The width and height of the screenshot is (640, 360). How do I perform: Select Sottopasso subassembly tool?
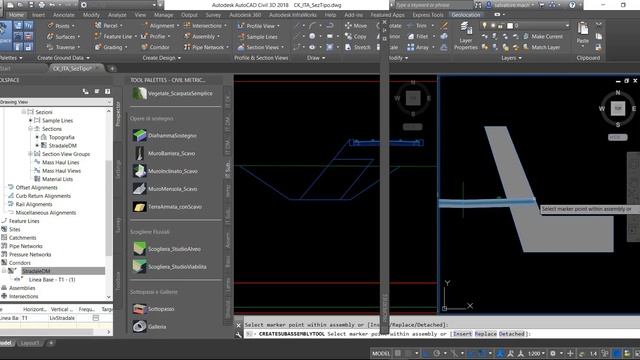point(153,309)
